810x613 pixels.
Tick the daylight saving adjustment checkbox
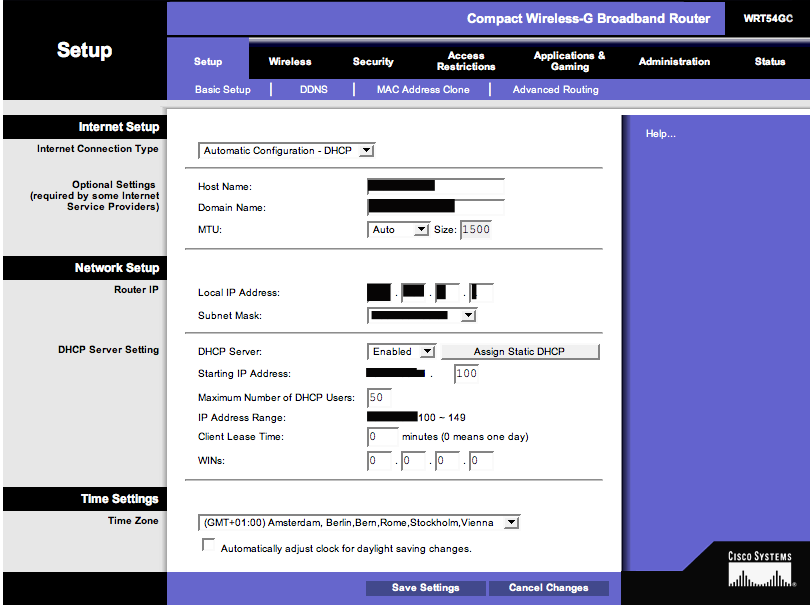pos(208,545)
